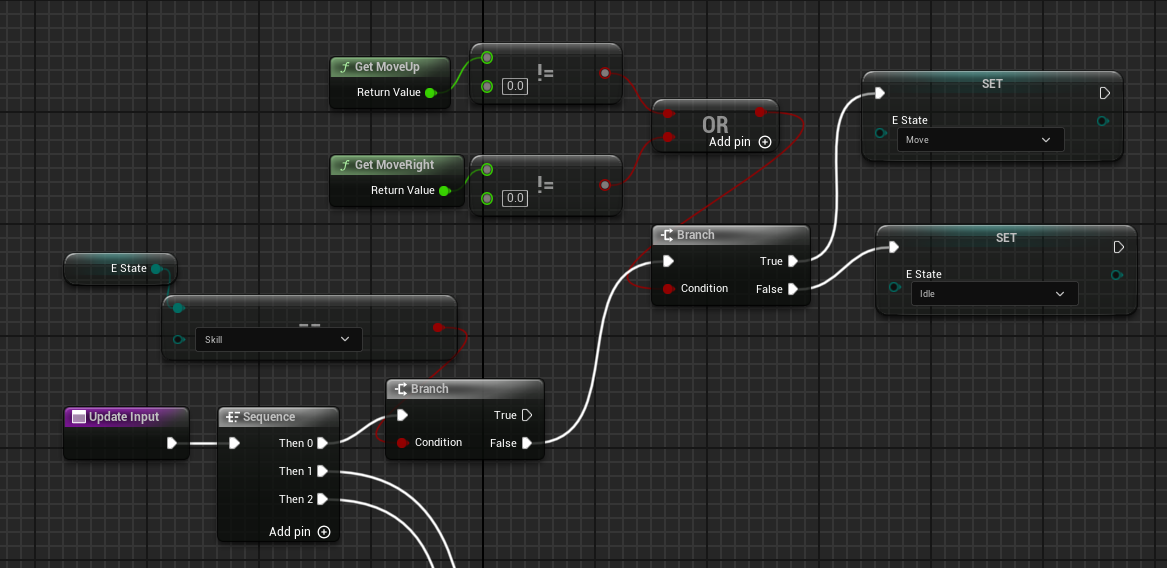Click Condition pin on upper Branch node
Screen dimensions: 1167x568
click(x=668, y=289)
